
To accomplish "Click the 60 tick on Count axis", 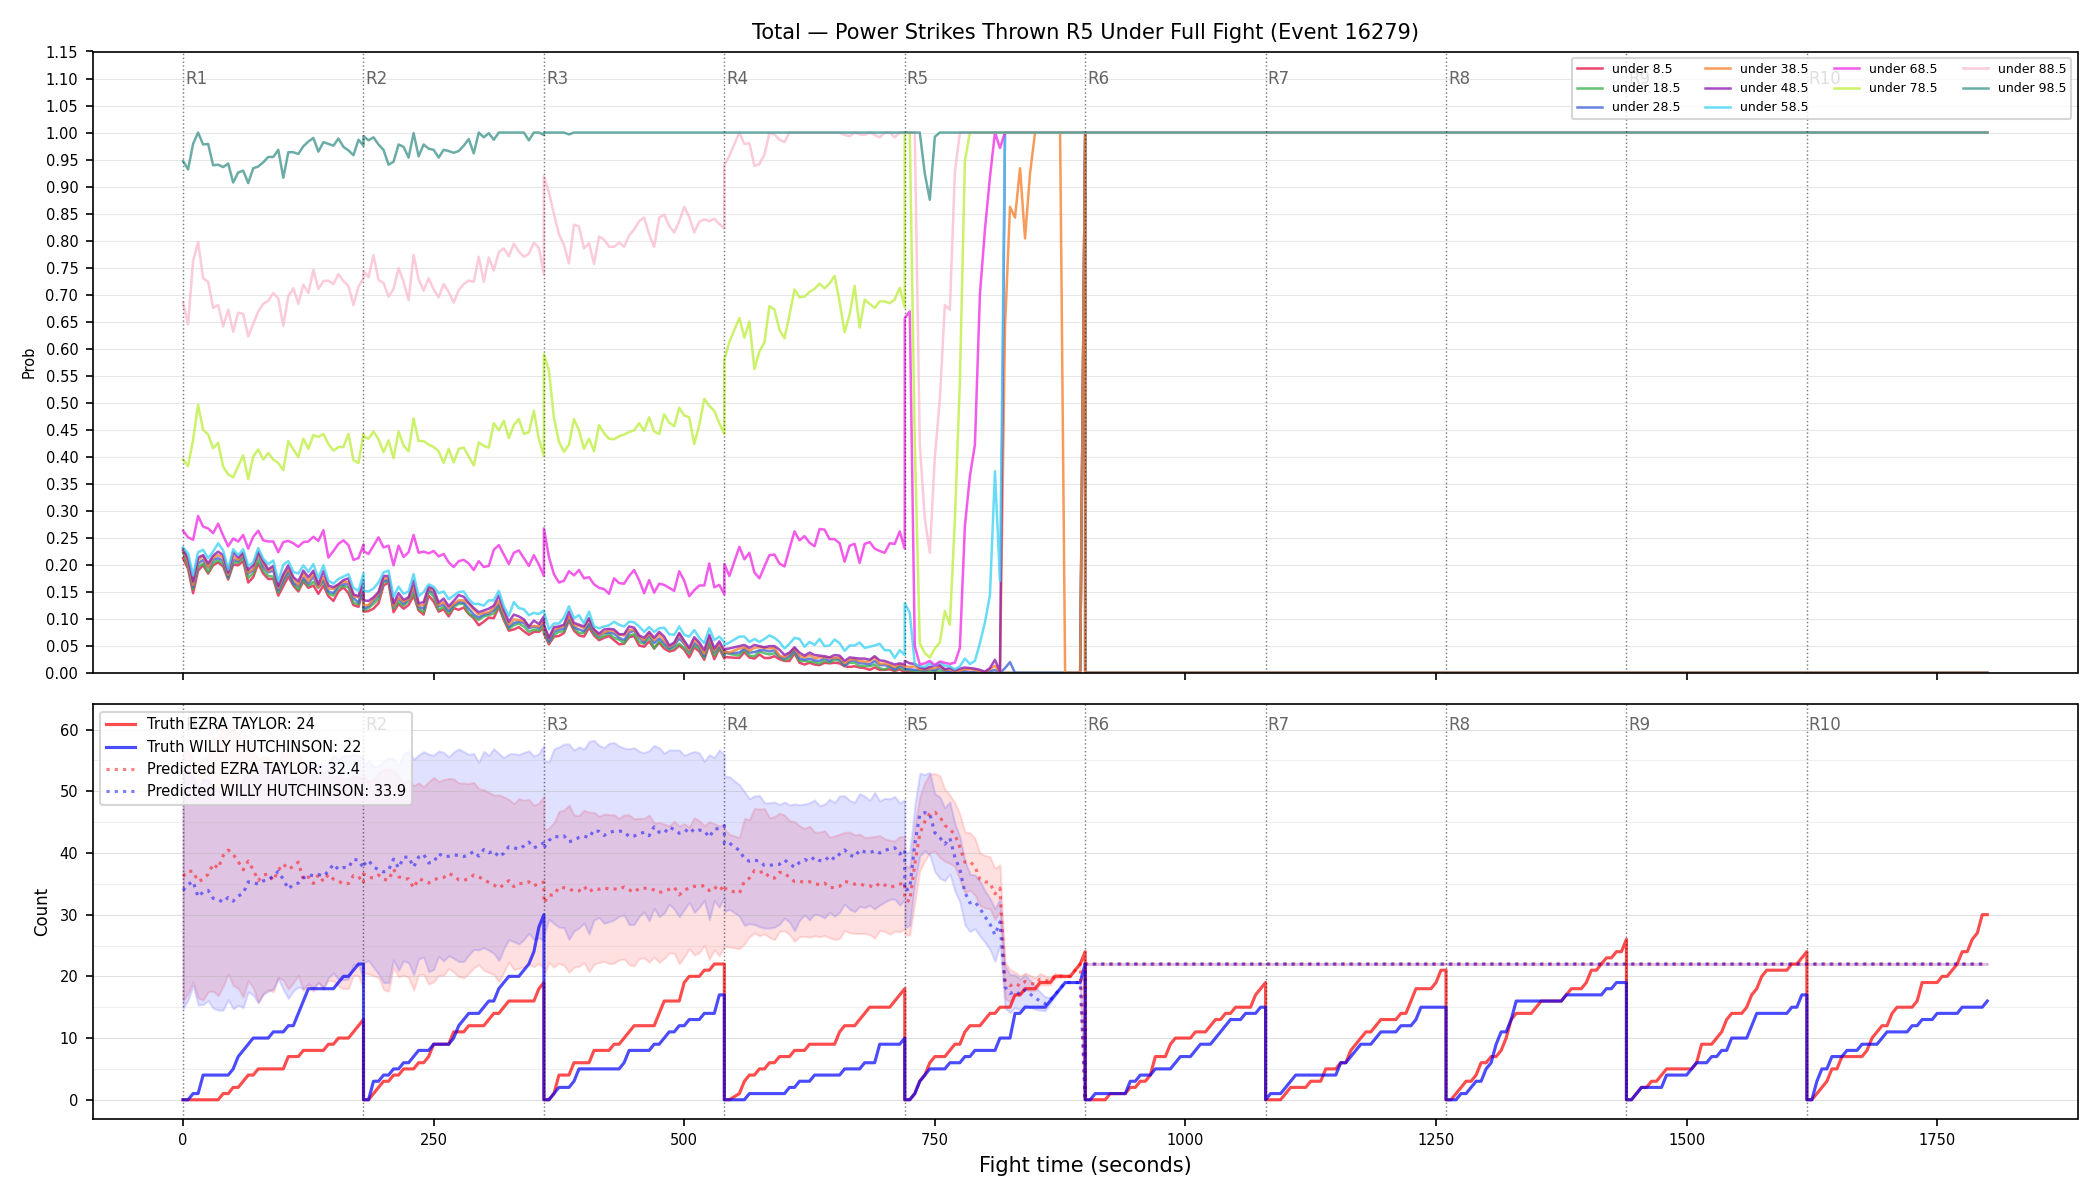I will 69,730.
